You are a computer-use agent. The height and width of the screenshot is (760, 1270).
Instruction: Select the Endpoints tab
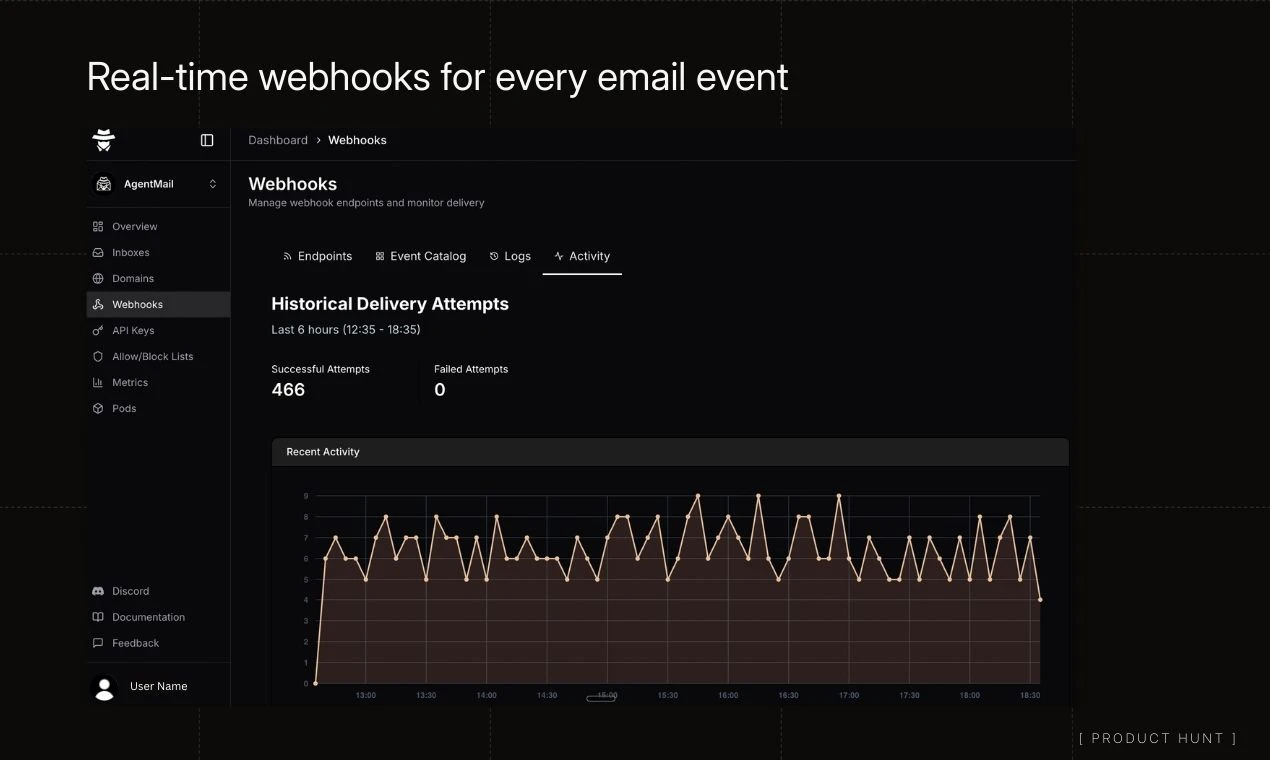pos(317,256)
